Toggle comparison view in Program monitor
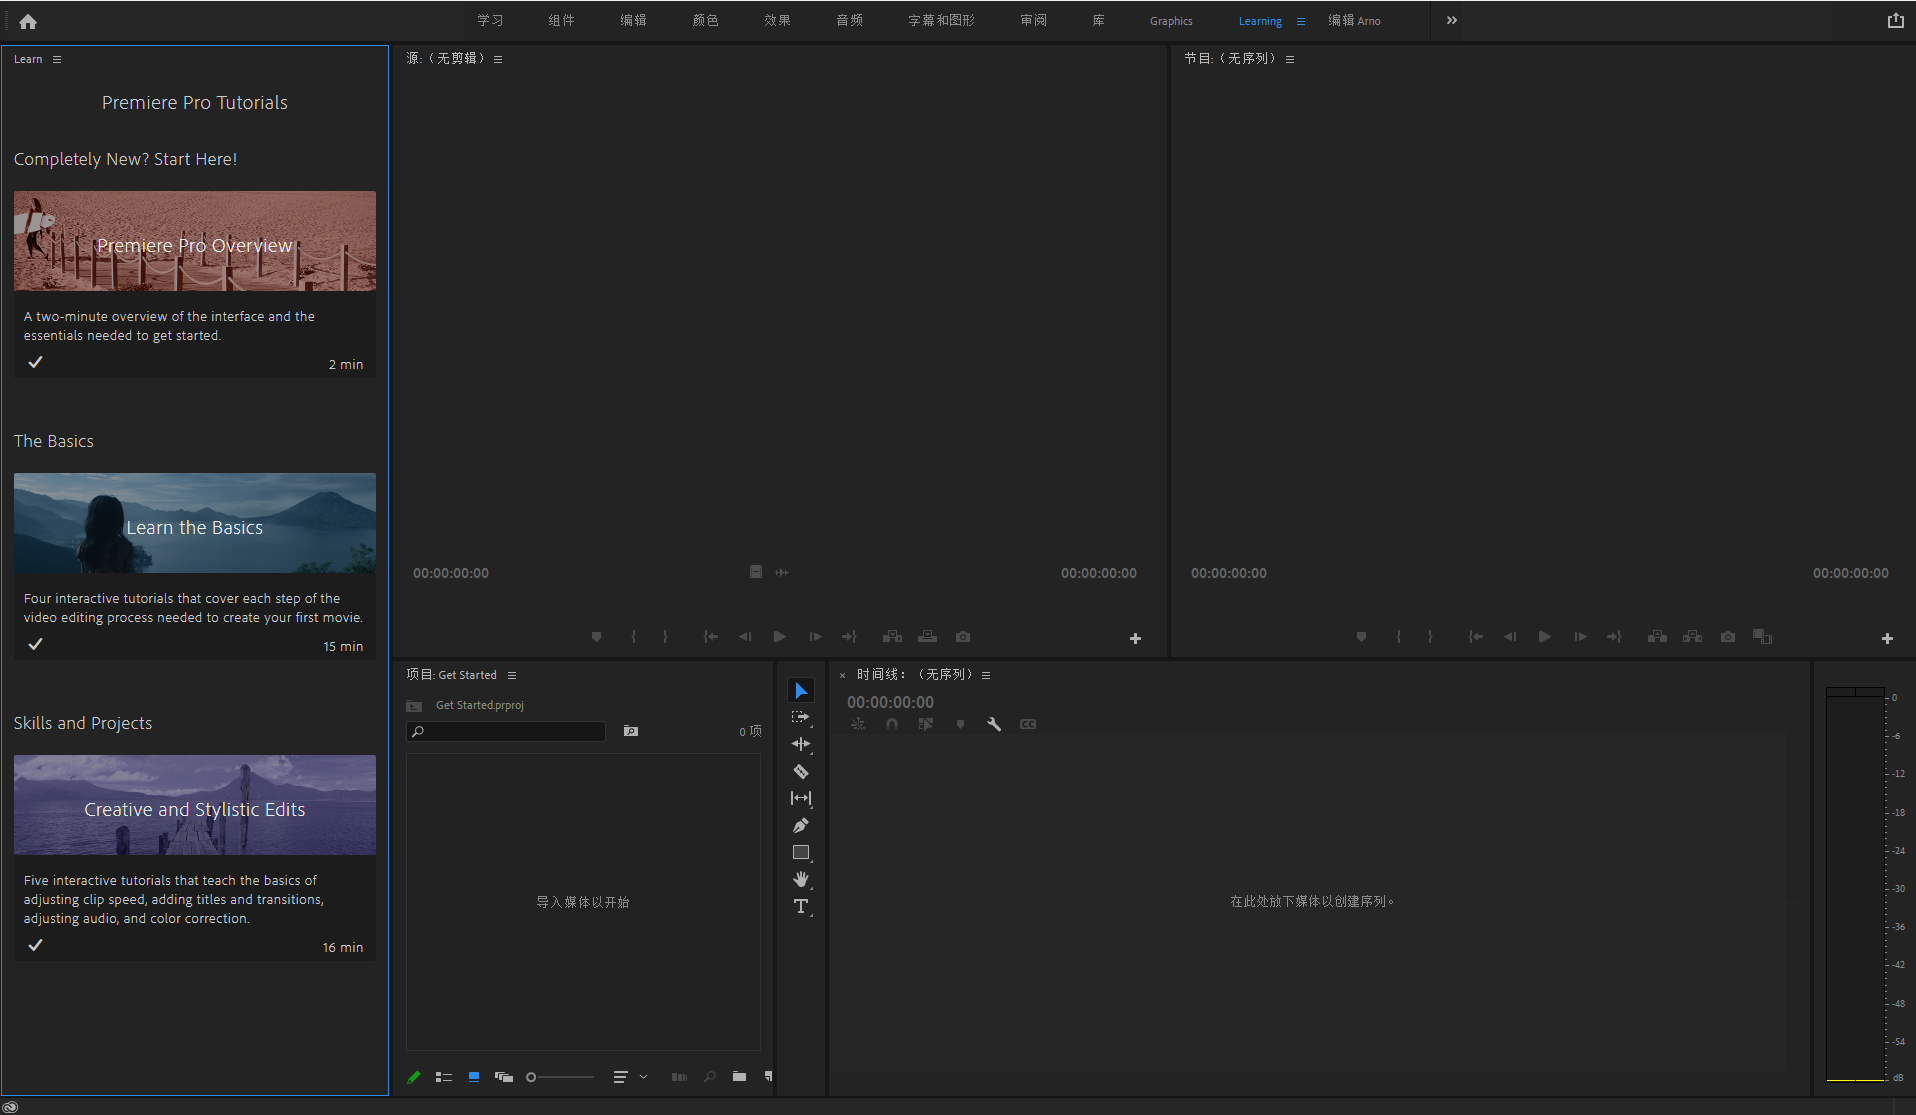1916x1115 pixels. point(1763,637)
